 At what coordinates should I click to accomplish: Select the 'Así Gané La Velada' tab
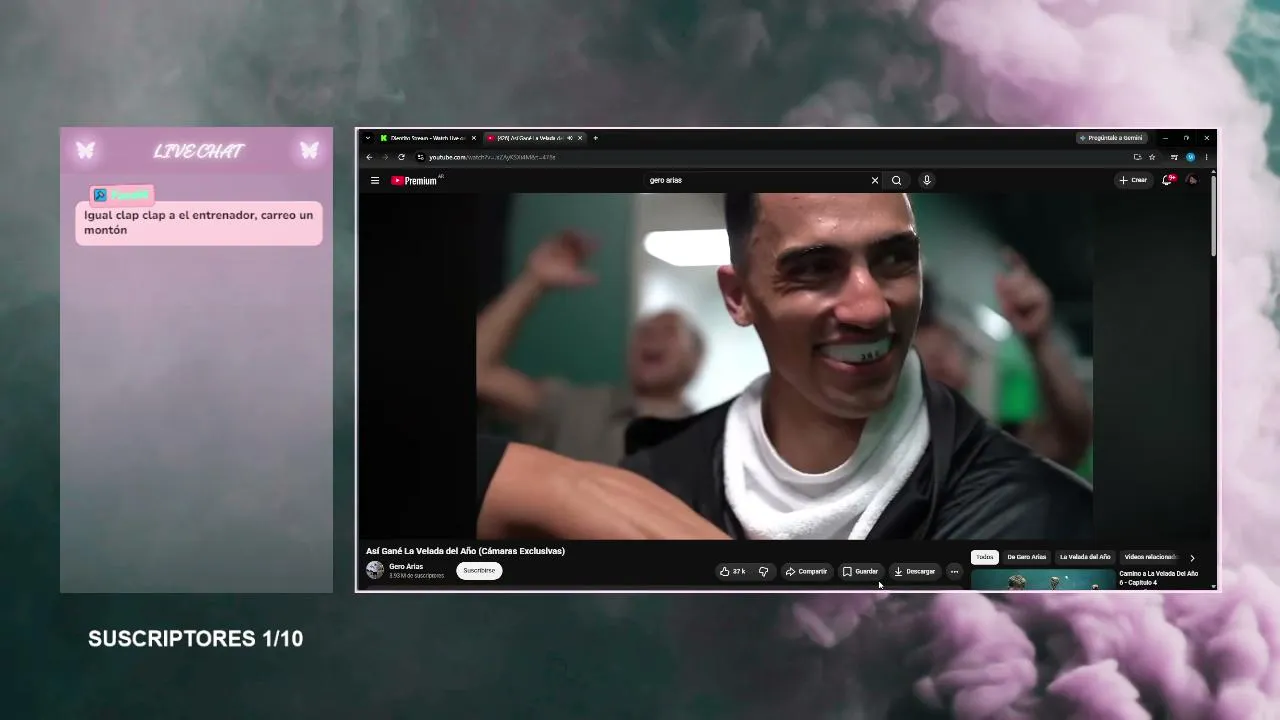point(534,138)
